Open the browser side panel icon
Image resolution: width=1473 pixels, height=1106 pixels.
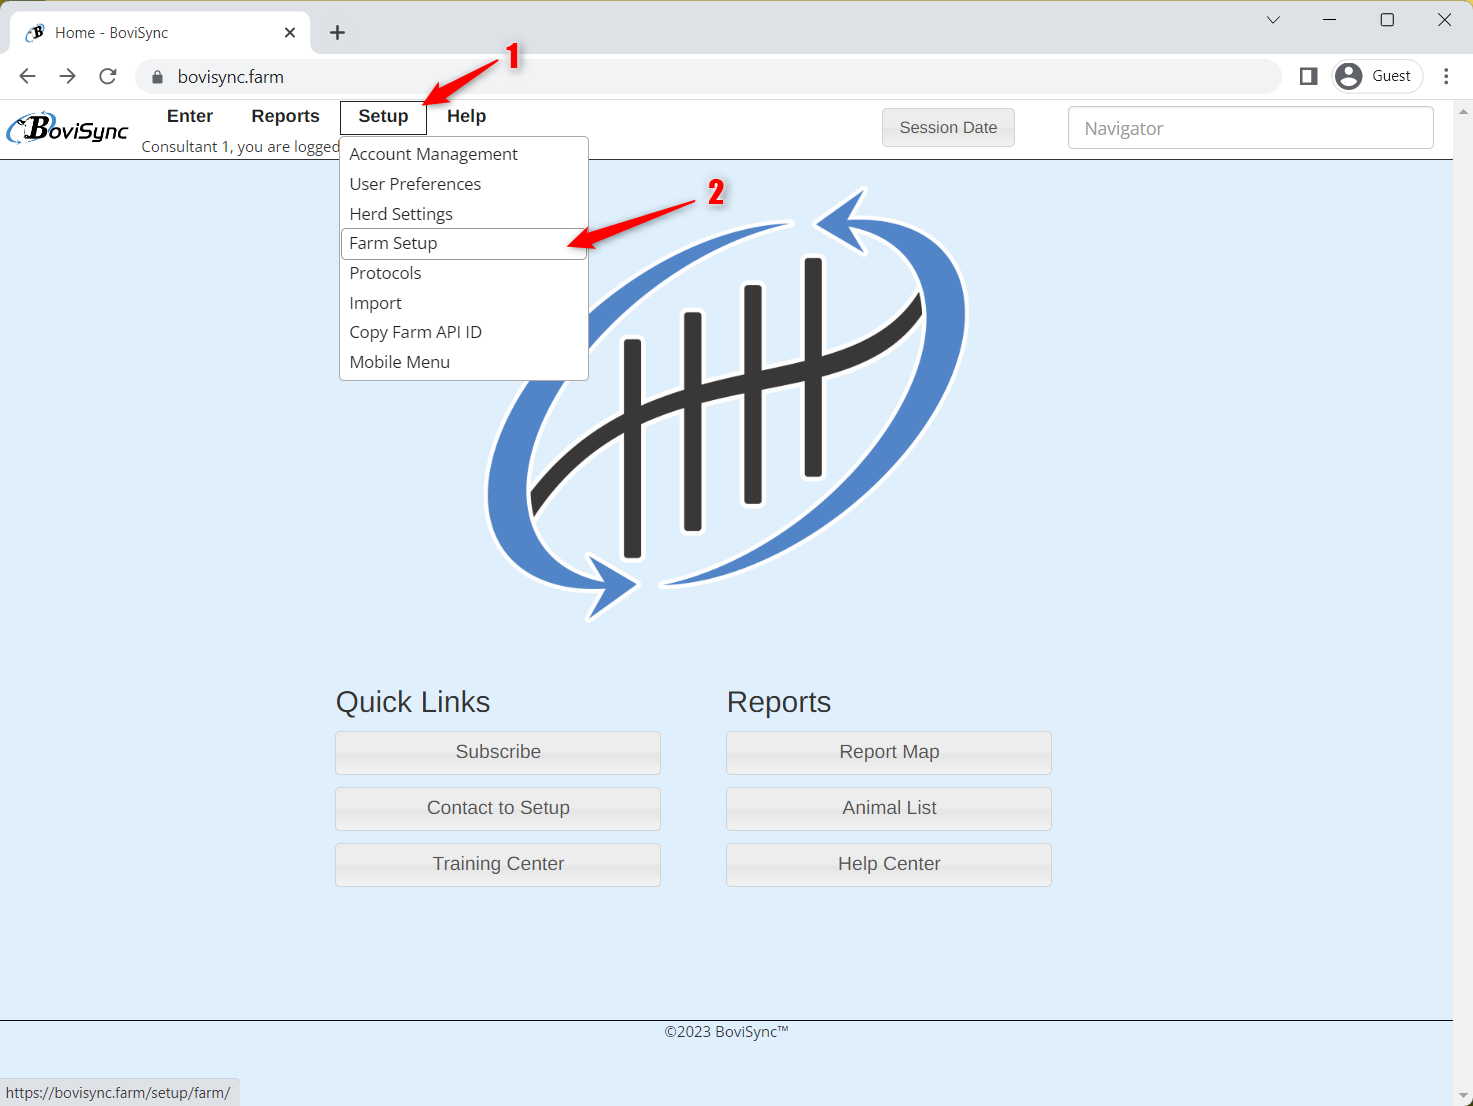tap(1308, 76)
